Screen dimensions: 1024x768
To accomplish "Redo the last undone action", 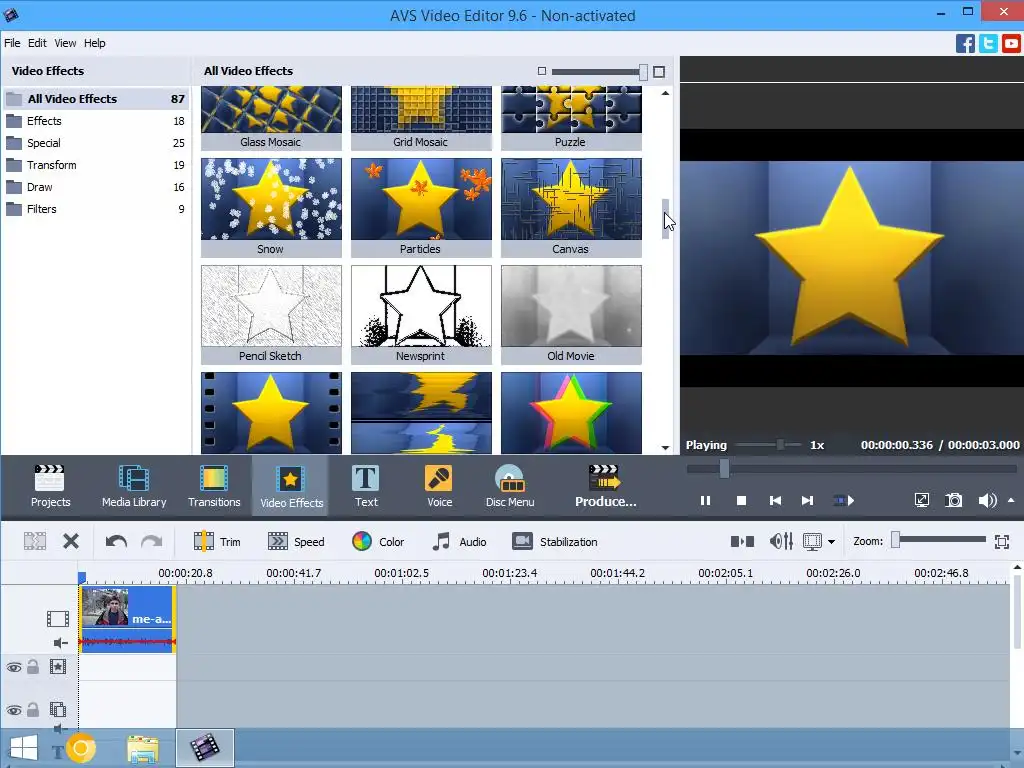I will [x=152, y=541].
